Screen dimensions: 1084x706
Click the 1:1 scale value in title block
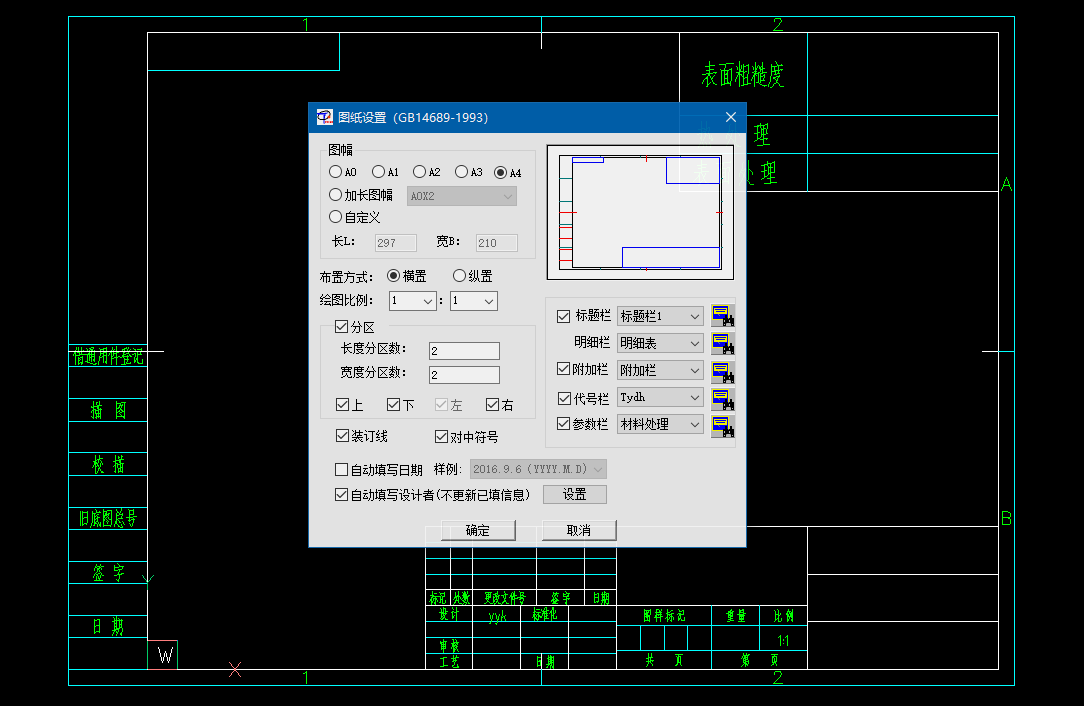783,640
